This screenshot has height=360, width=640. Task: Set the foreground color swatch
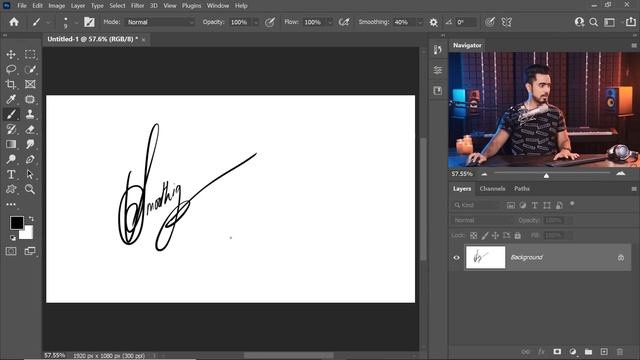pyautogui.click(x=17, y=223)
